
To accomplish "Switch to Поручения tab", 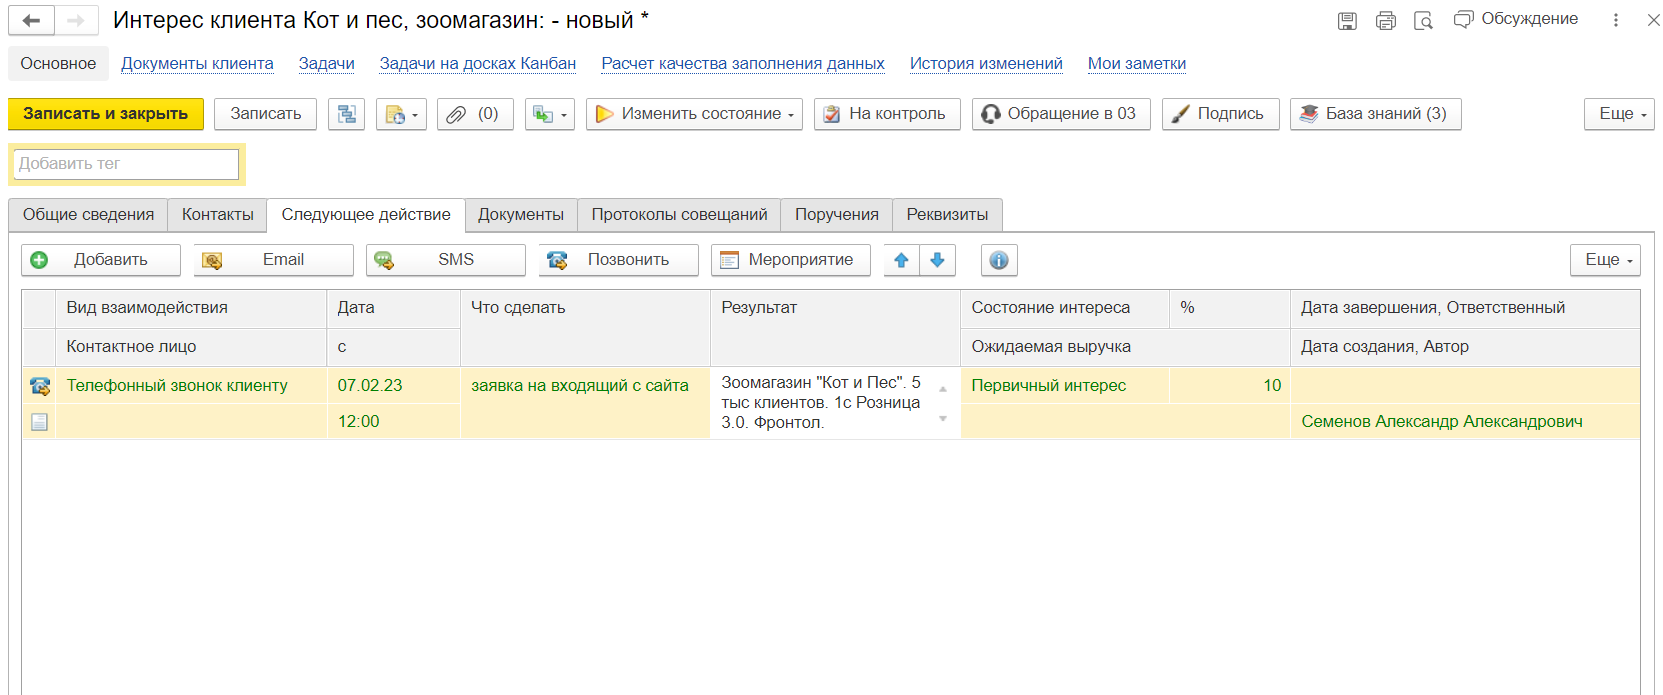I will tap(836, 215).
